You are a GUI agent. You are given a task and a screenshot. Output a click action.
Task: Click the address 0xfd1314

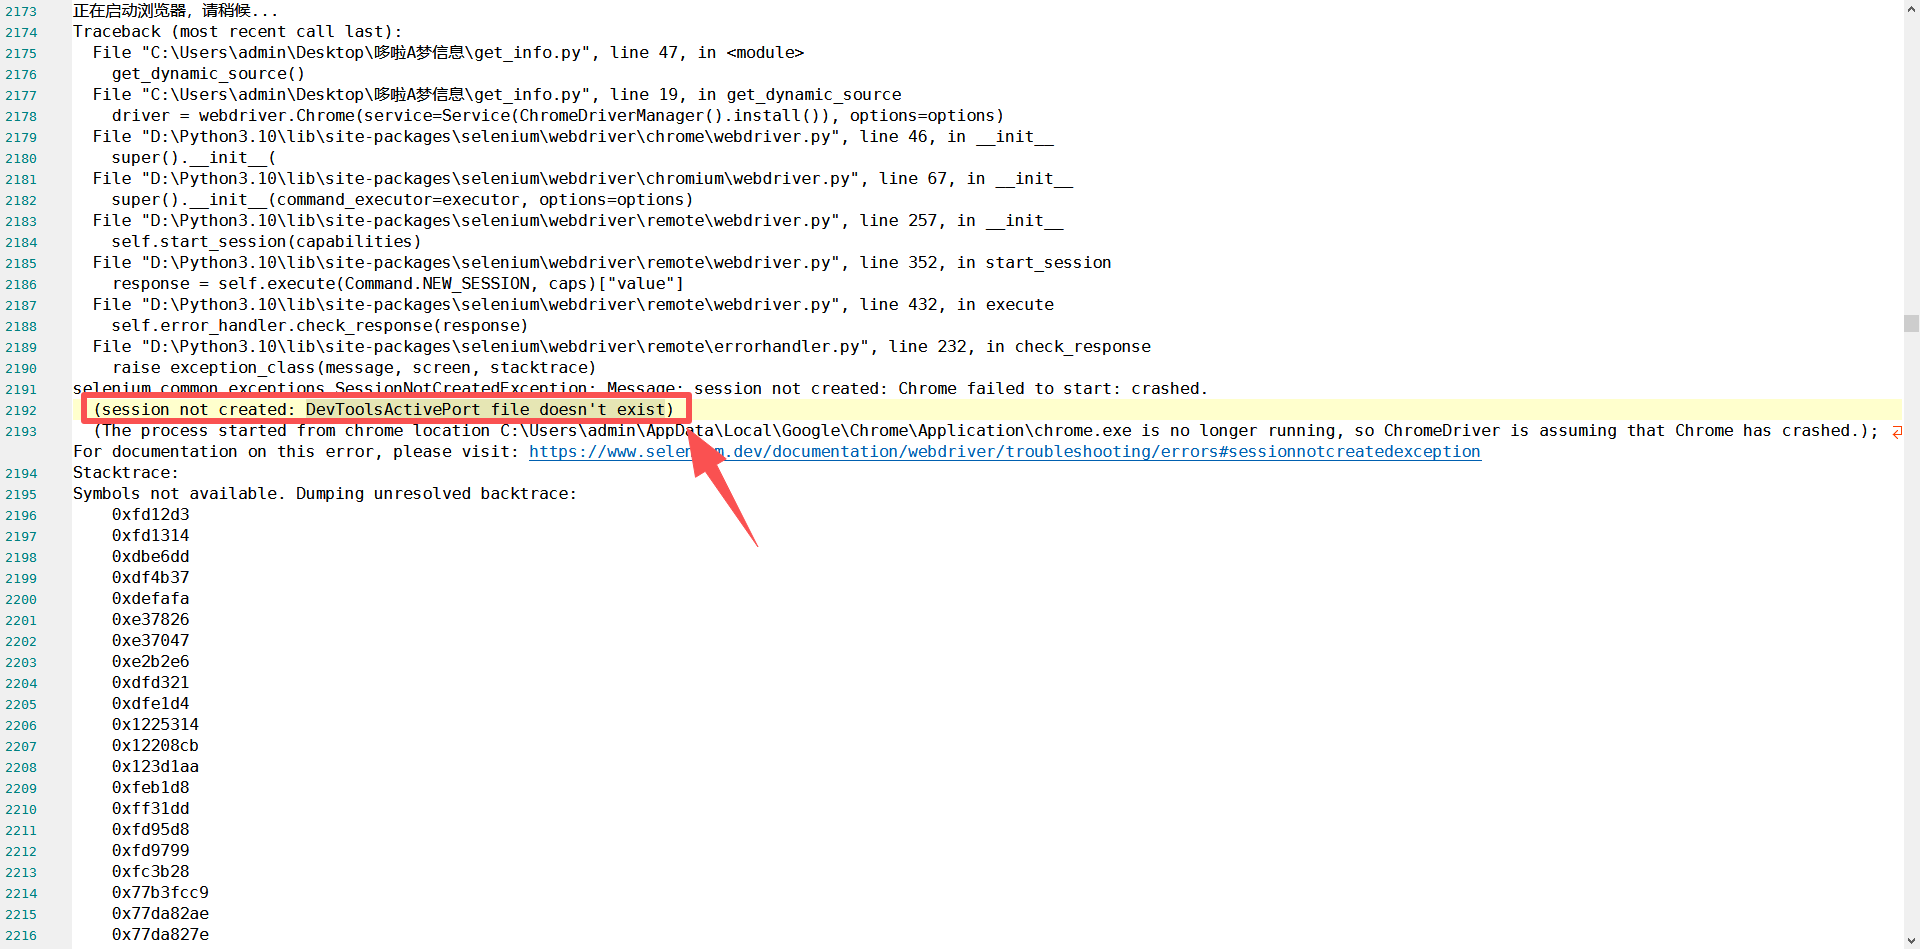coord(150,536)
